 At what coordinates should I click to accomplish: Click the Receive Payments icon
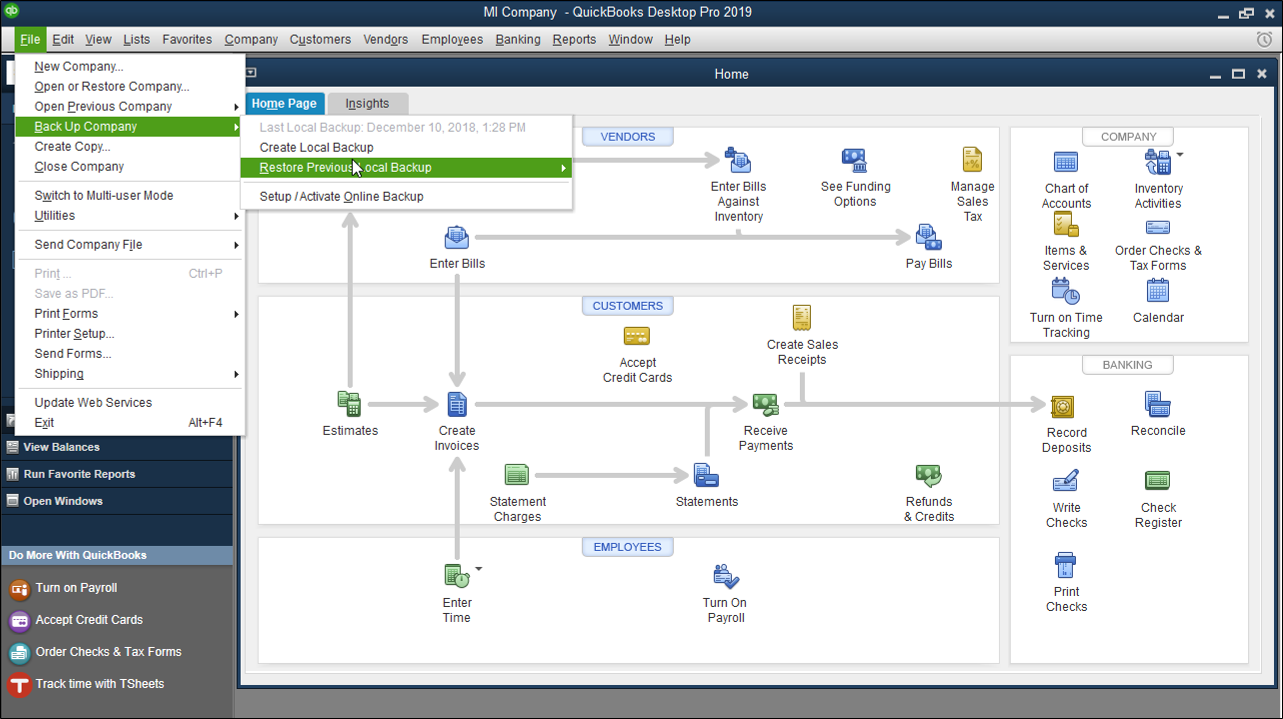pyautogui.click(x=766, y=404)
